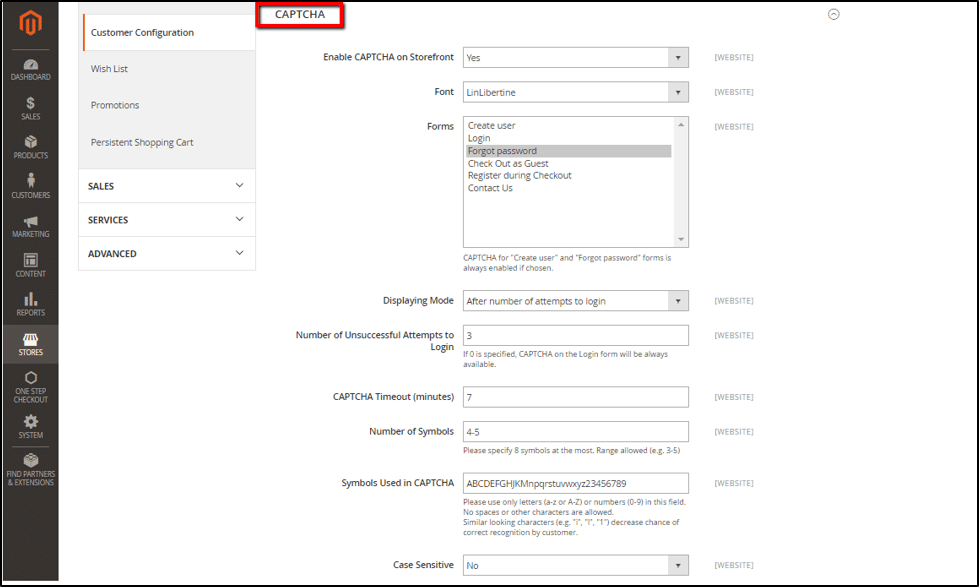Collapse the CAPTCHA section using the chevron
This screenshot has width=979, height=587.
click(x=833, y=15)
